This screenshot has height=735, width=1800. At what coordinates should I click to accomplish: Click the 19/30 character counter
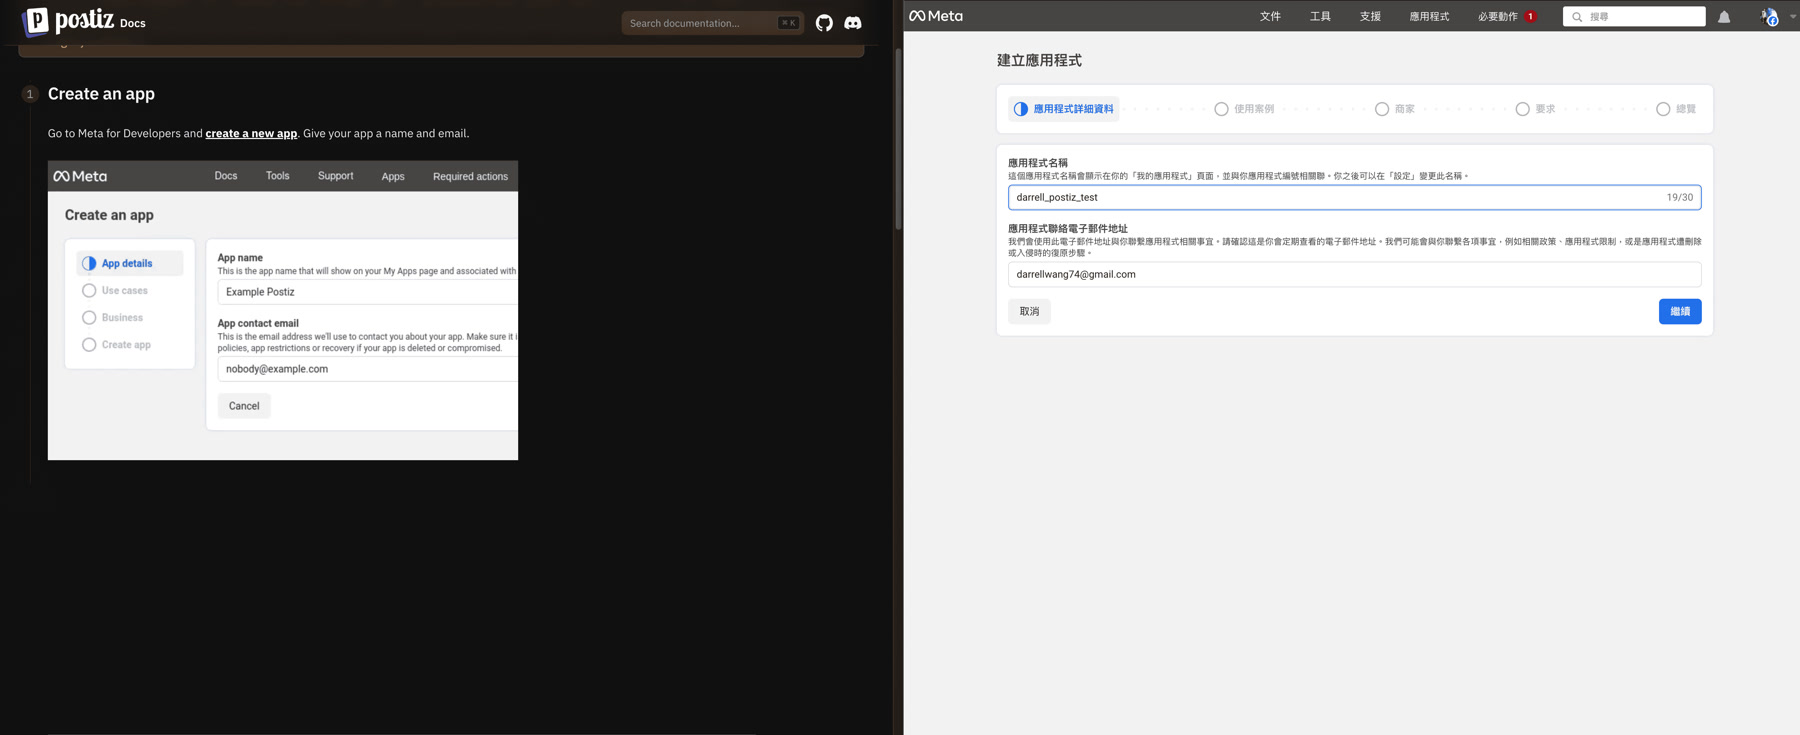(1680, 197)
